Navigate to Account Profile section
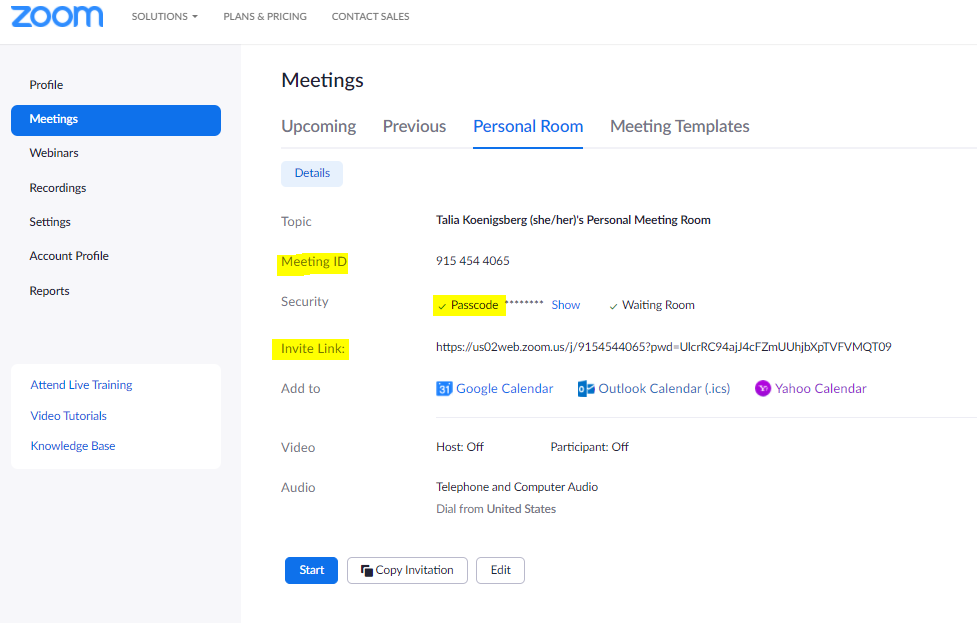 tap(69, 255)
